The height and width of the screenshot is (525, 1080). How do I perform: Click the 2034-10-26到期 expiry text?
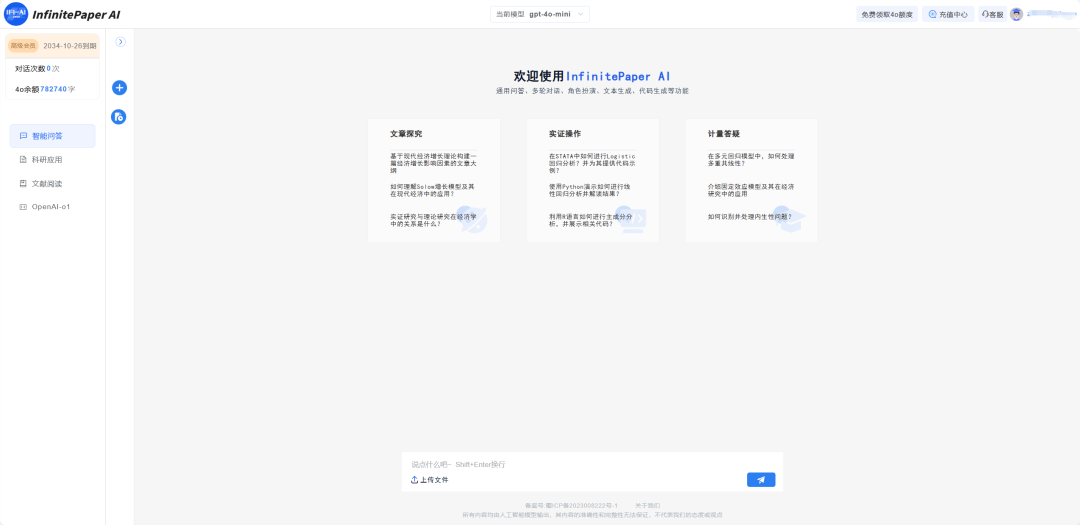click(x=70, y=45)
